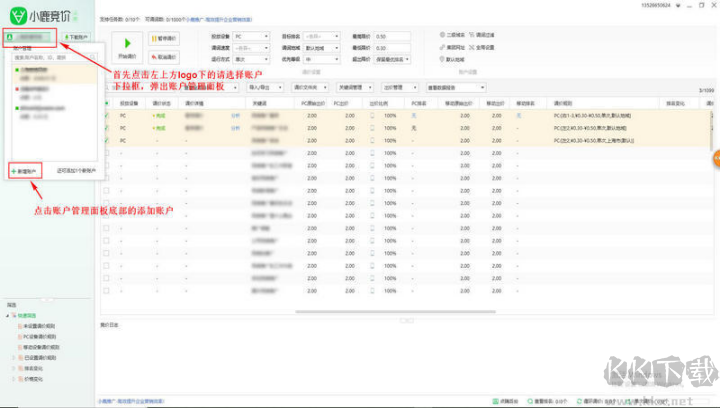Click the 暂停调价 pause button
Screen dimensions: 720x408
168,39
